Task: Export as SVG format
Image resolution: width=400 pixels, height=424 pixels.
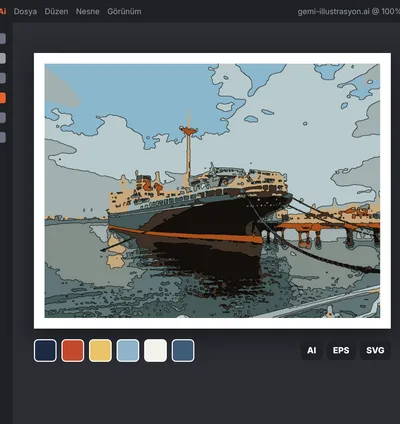Action: pyautogui.click(x=375, y=350)
